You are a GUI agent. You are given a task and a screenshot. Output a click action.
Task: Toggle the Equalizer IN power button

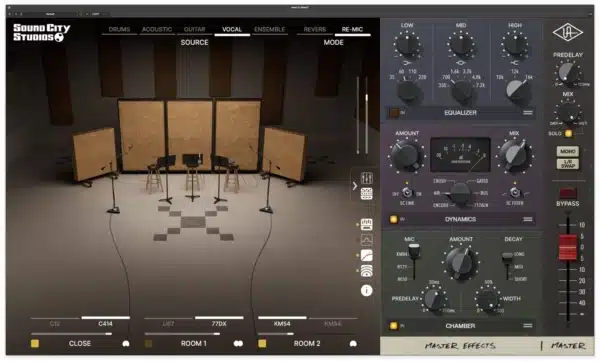[393, 113]
